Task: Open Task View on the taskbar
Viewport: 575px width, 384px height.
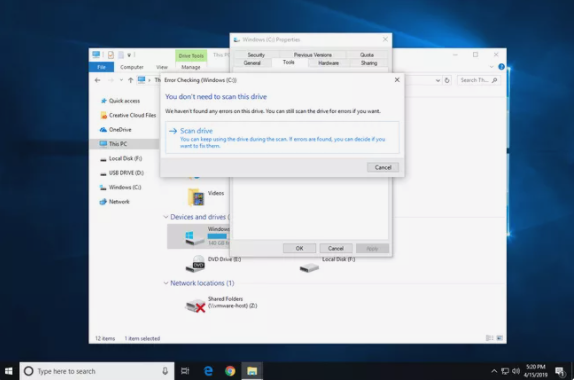Action: [185, 371]
